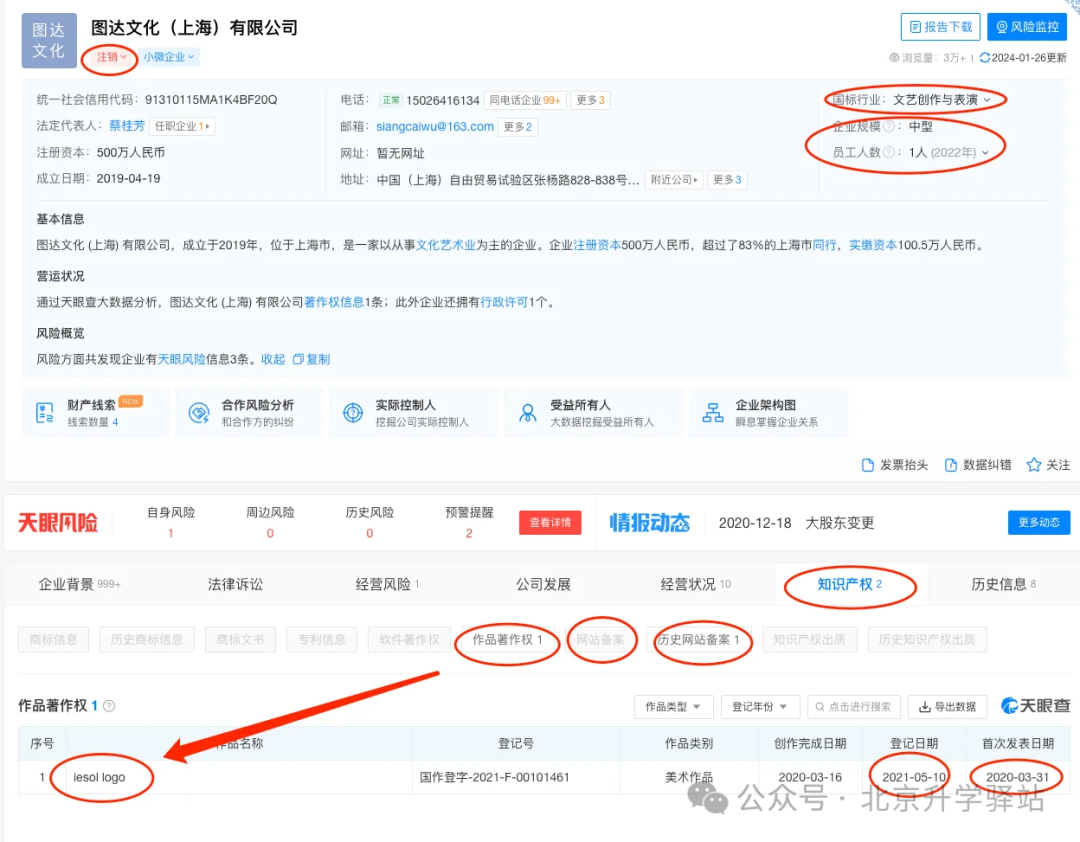The image size is (1080, 842).
Task: Open the 大股东变更 news item
Action: [x=840, y=523]
